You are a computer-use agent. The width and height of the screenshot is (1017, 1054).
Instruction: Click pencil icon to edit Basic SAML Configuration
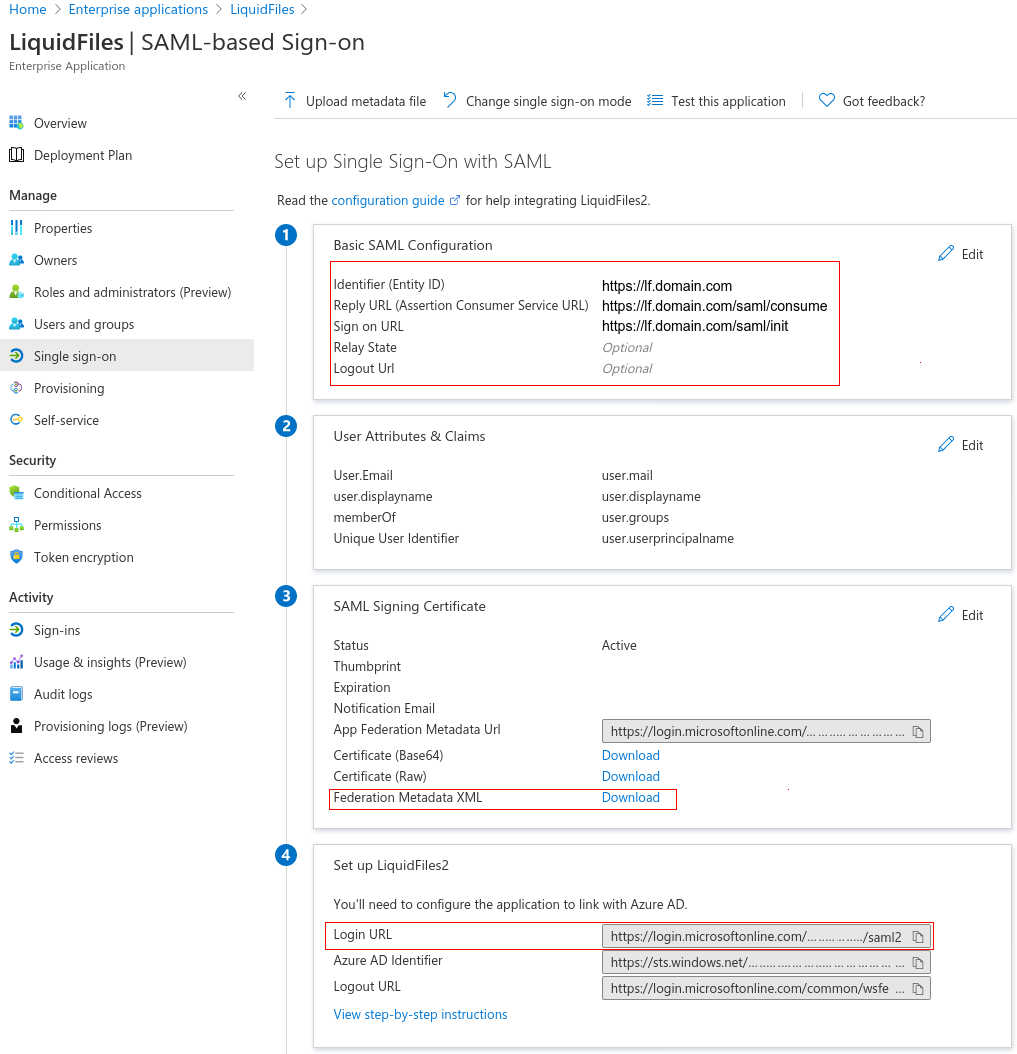[946, 254]
